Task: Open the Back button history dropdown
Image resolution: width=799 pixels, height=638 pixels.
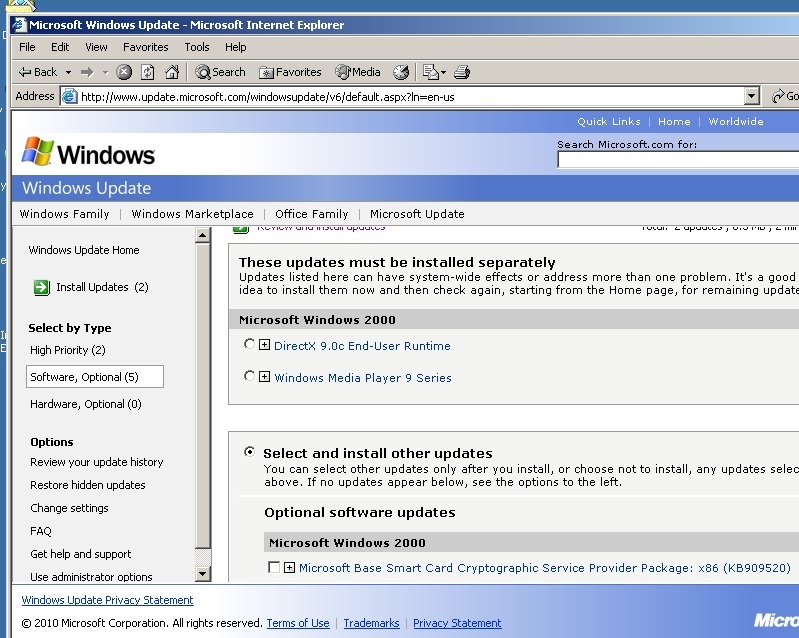Action: tap(68, 72)
